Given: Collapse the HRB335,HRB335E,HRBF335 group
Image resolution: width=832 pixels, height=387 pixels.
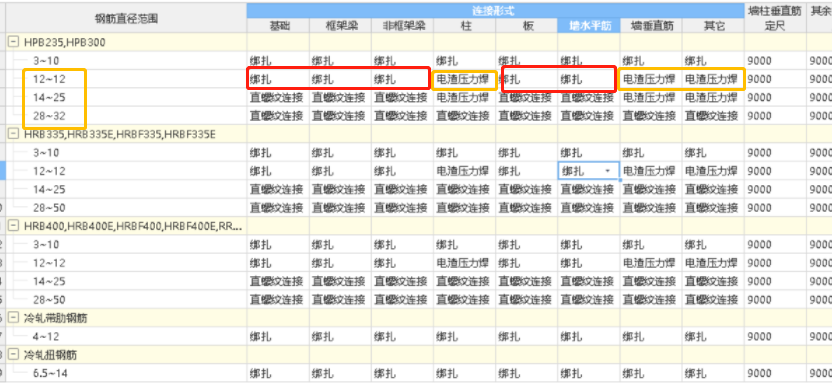Looking at the screenshot, I should (x=14, y=134).
